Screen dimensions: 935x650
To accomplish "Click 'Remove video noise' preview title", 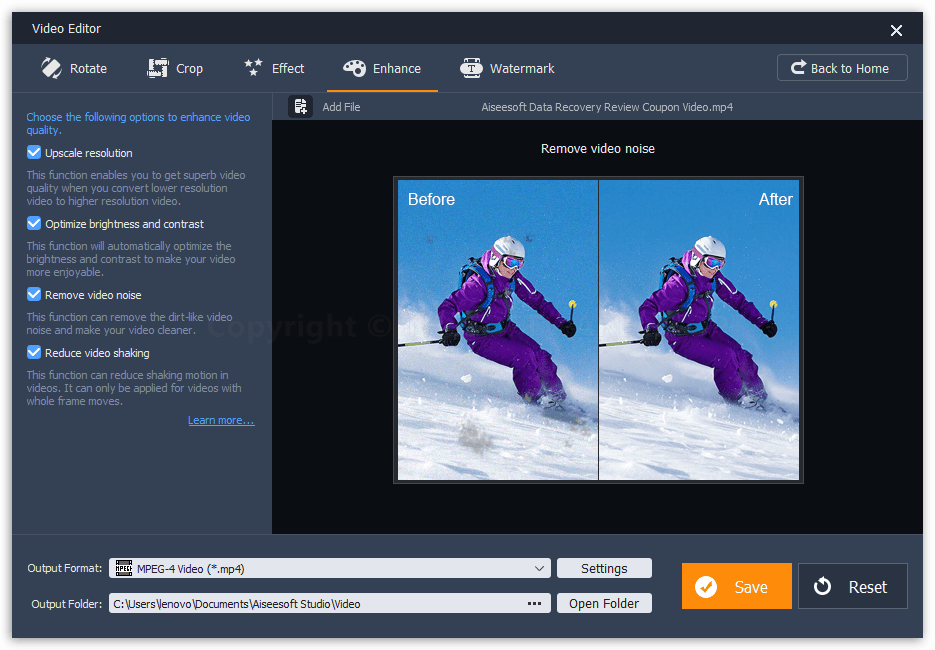I will click(597, 148).
